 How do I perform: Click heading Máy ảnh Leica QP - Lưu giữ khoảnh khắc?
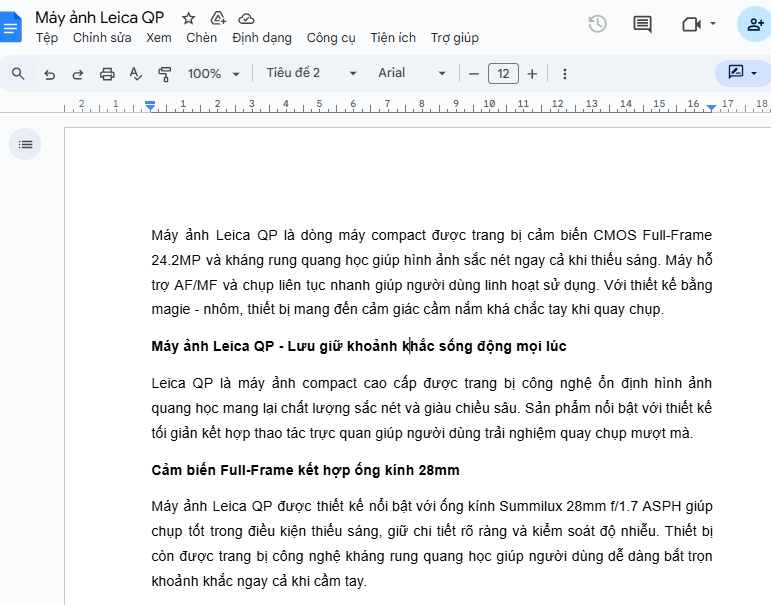(359, 346)
